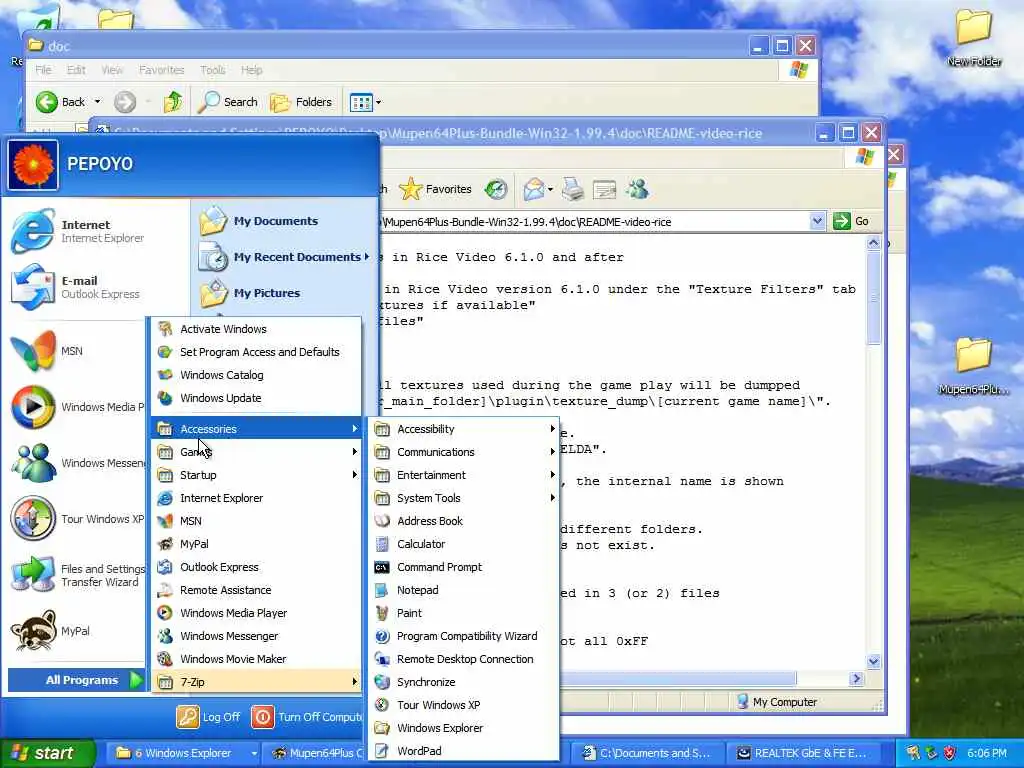Click the README address bar path field
Viewport: 1024px width, 768px height.
pos(594,221)
